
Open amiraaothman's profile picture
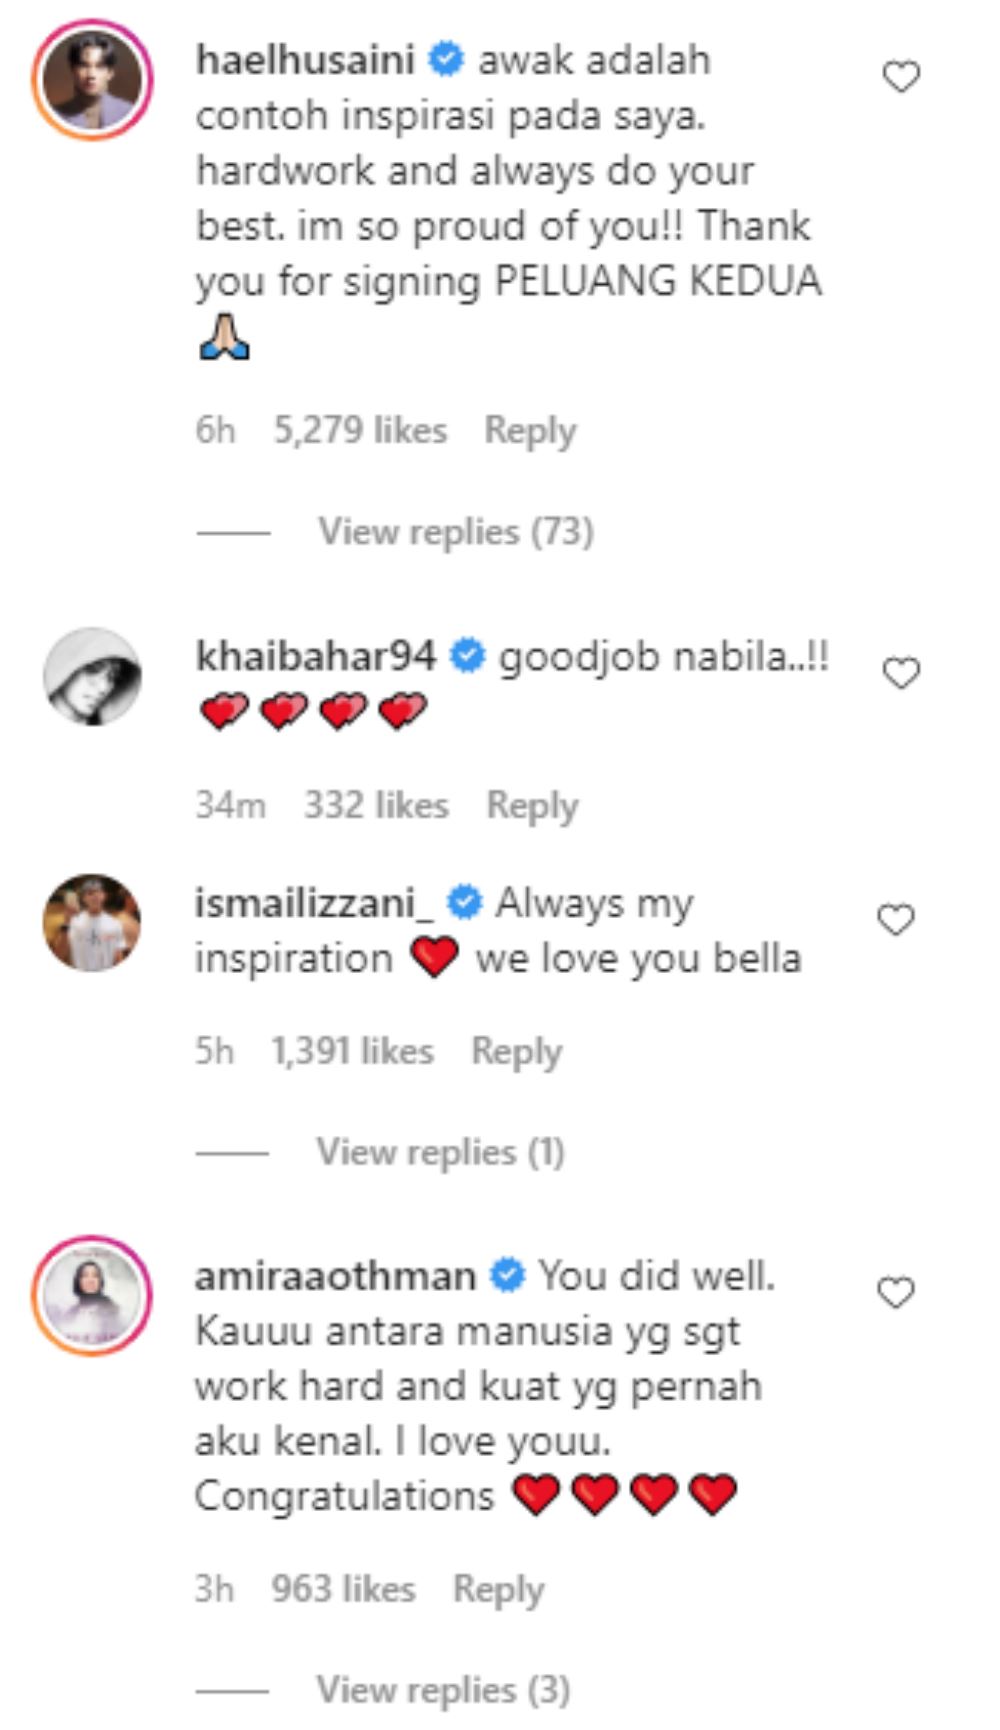92,1296
